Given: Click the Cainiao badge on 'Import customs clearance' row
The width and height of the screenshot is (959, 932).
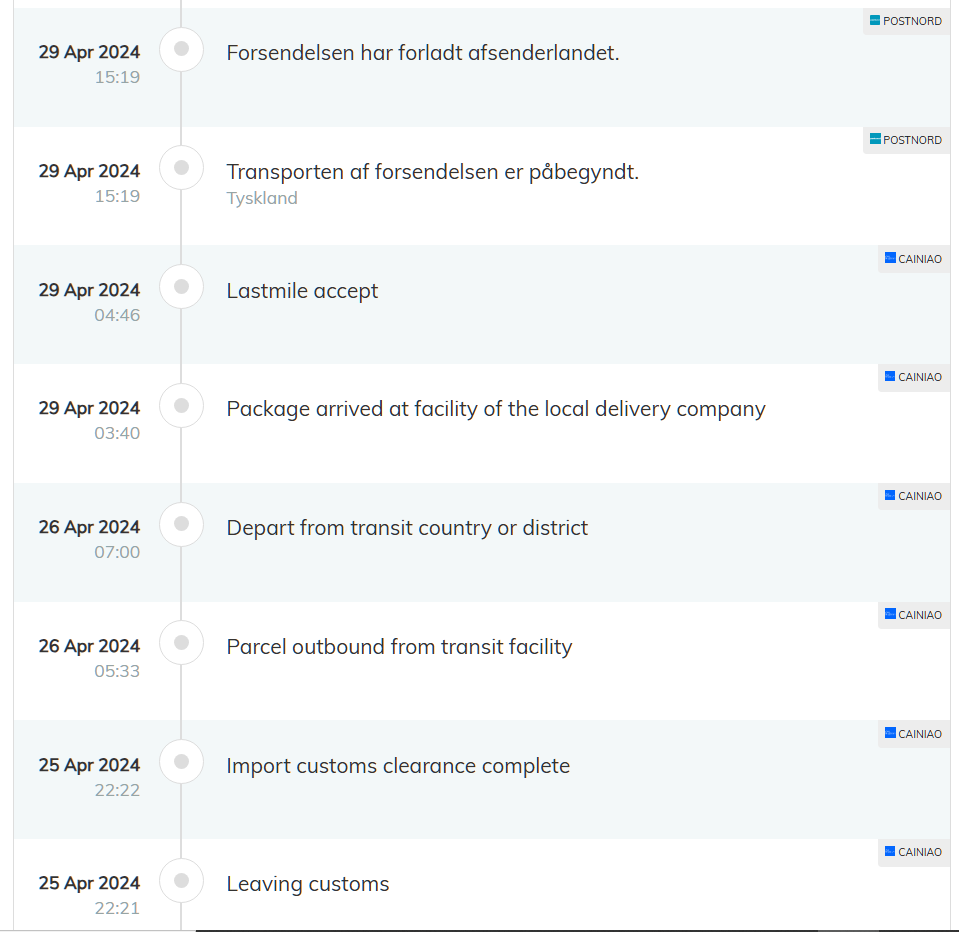Looking at the screenshot, I should click(913, 734).
